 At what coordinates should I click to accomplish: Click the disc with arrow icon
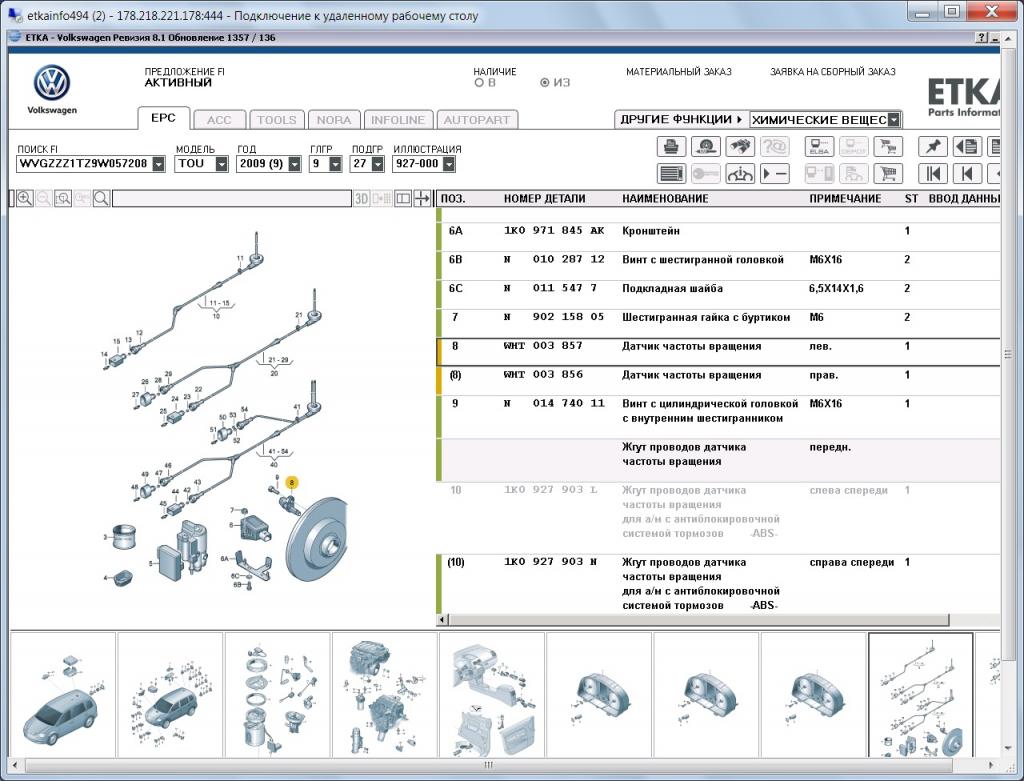705,146
